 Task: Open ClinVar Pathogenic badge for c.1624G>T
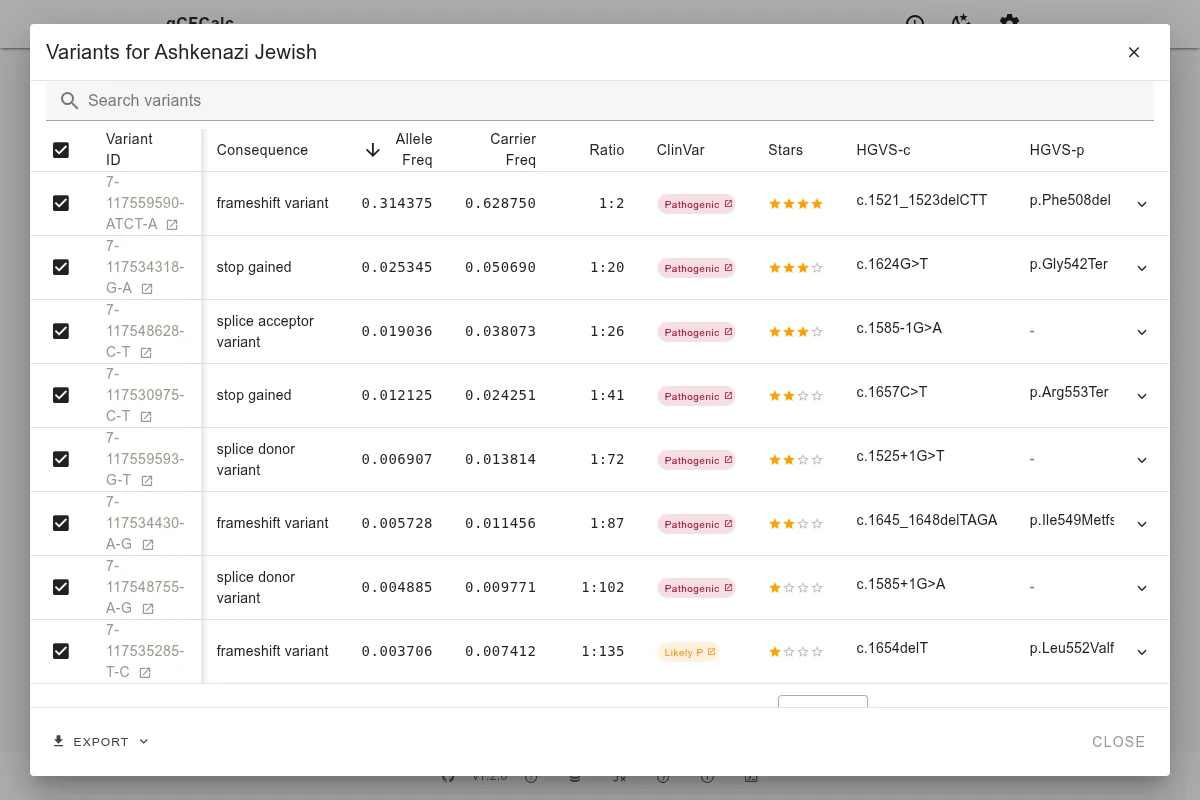pos(696,268)
